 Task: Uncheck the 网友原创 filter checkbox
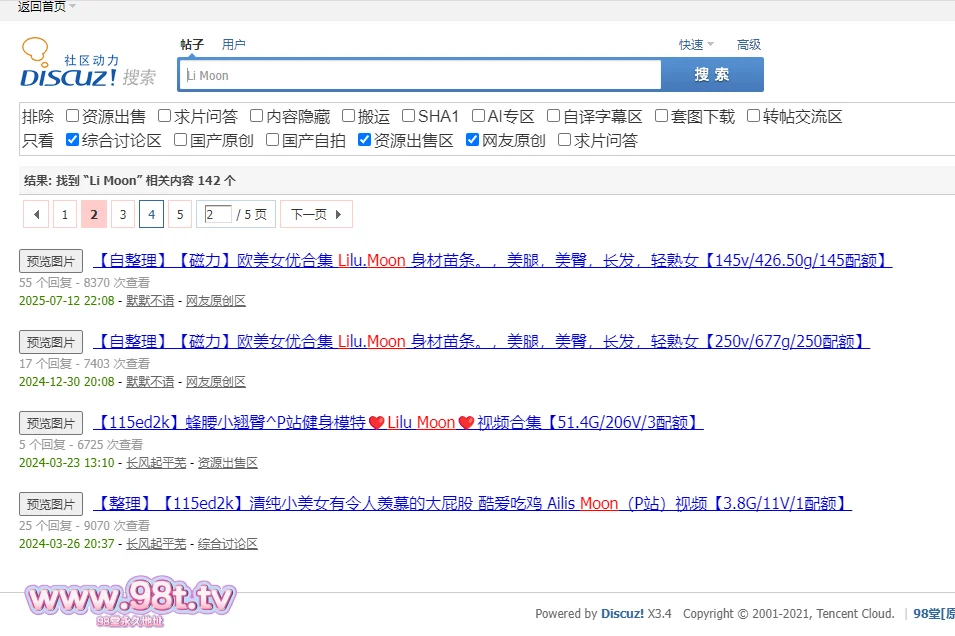pos(473,140)
